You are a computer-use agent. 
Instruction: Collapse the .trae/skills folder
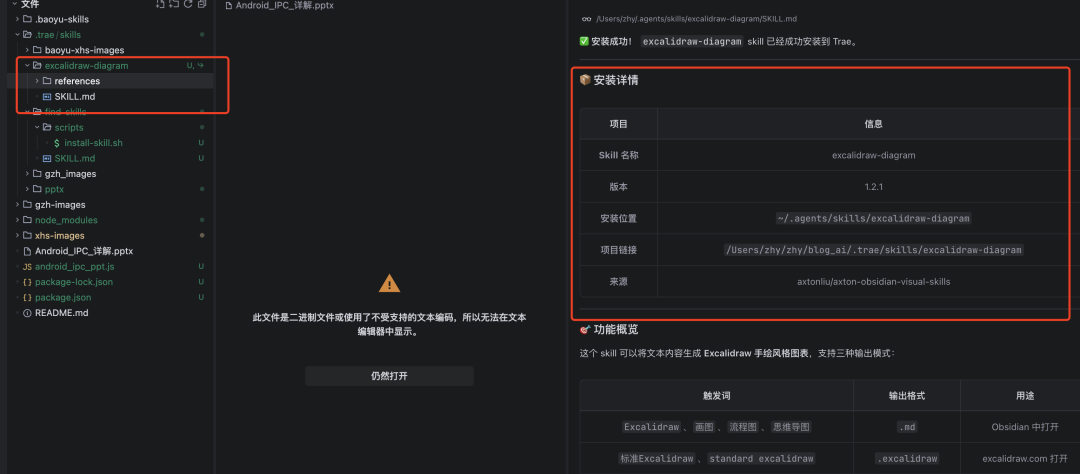17,34
